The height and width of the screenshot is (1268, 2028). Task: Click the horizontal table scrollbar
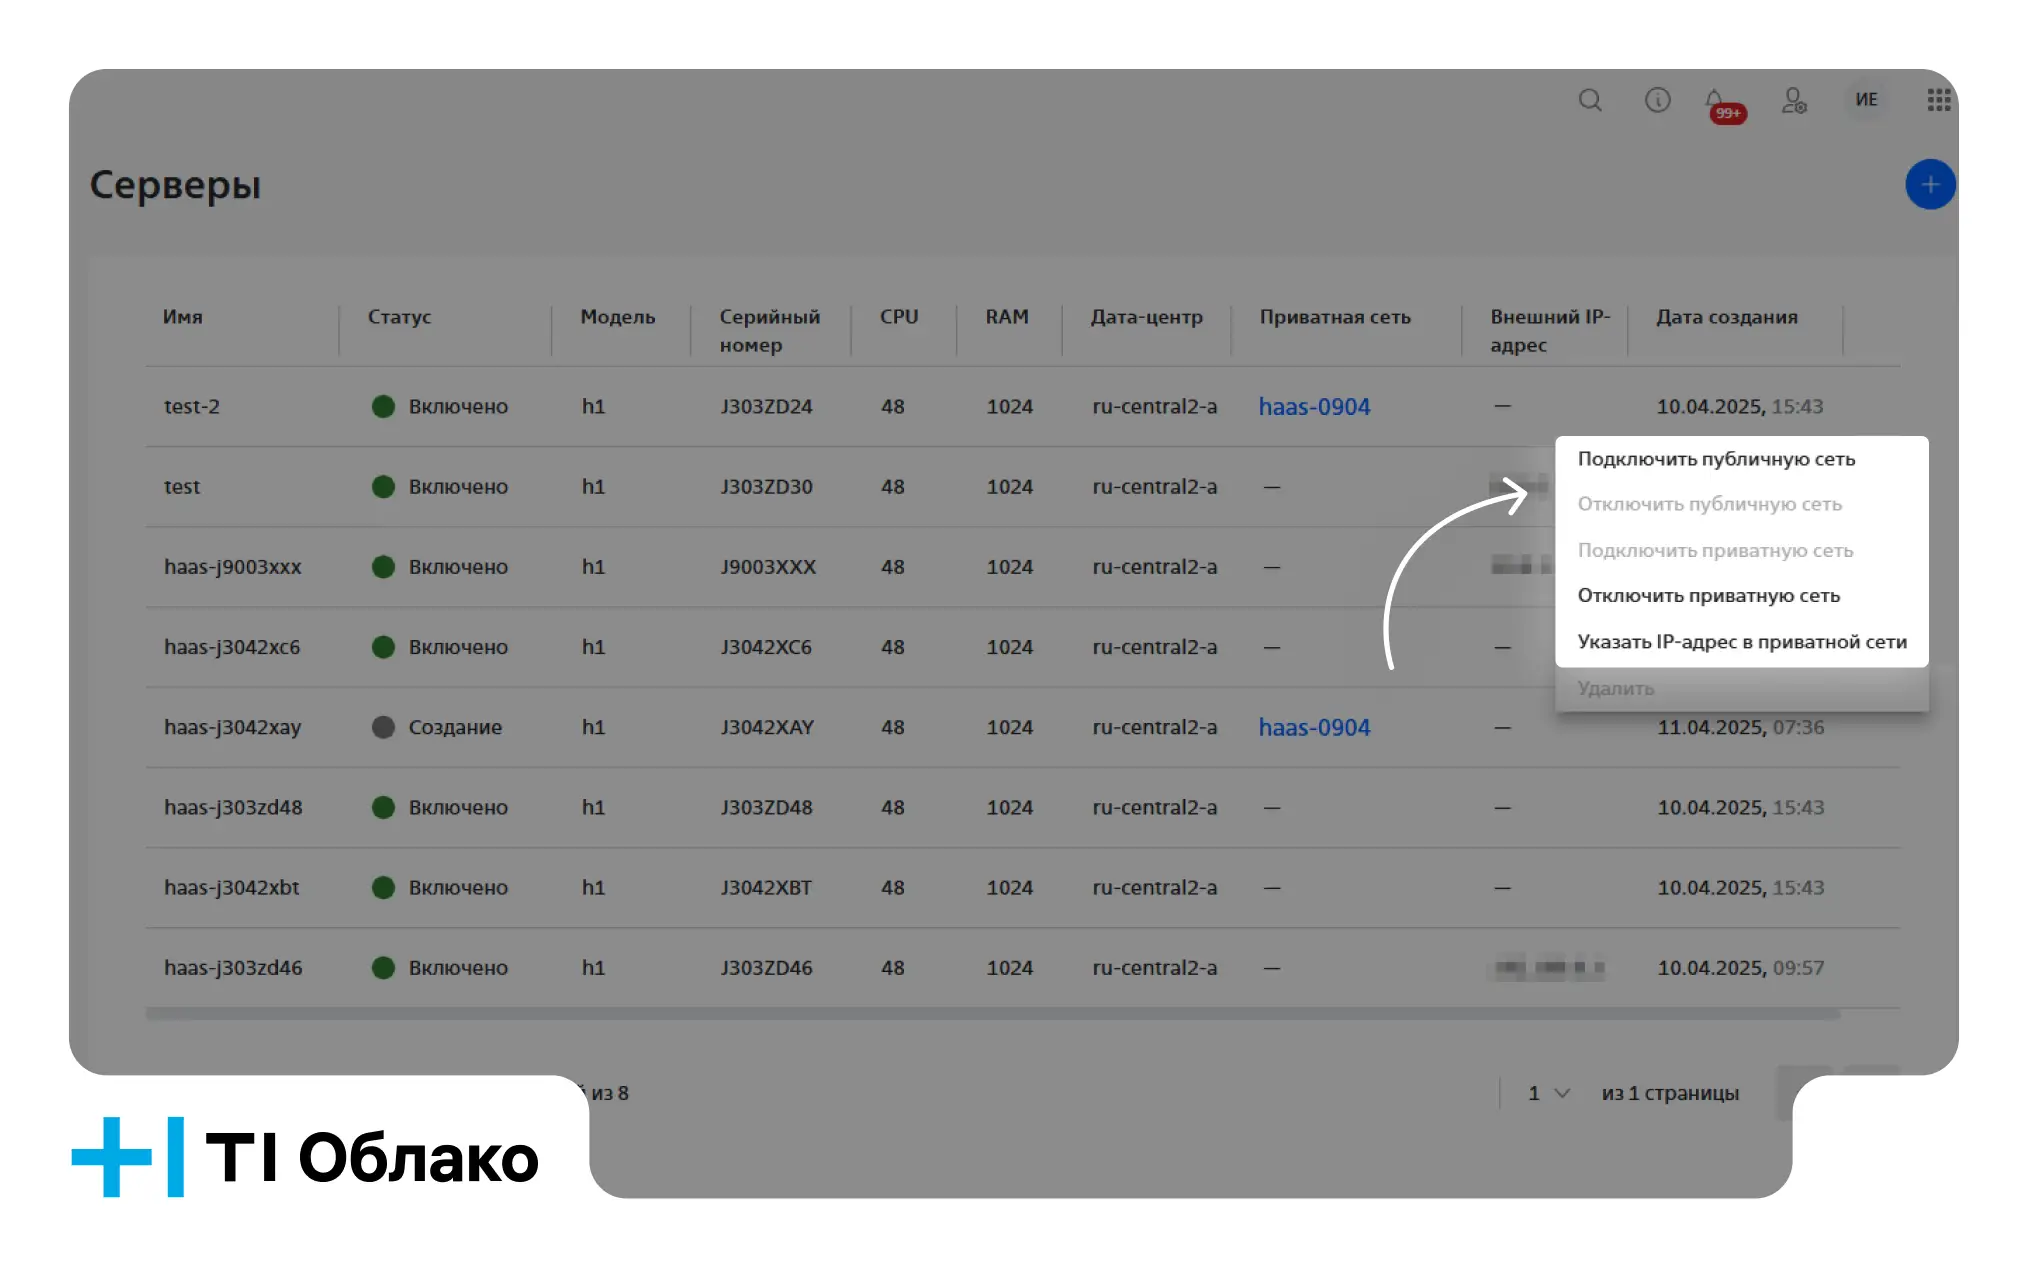[992, 1014]
